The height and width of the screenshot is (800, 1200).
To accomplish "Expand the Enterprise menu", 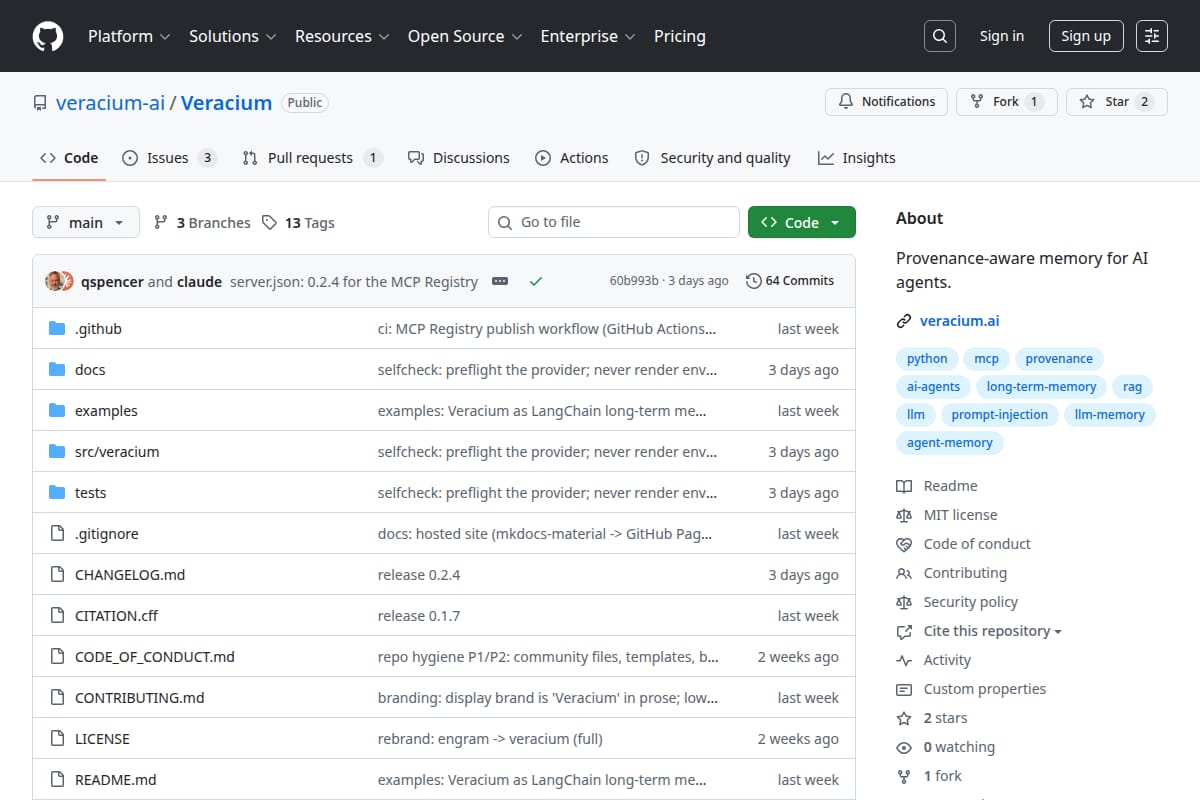I will coord(588,36).
